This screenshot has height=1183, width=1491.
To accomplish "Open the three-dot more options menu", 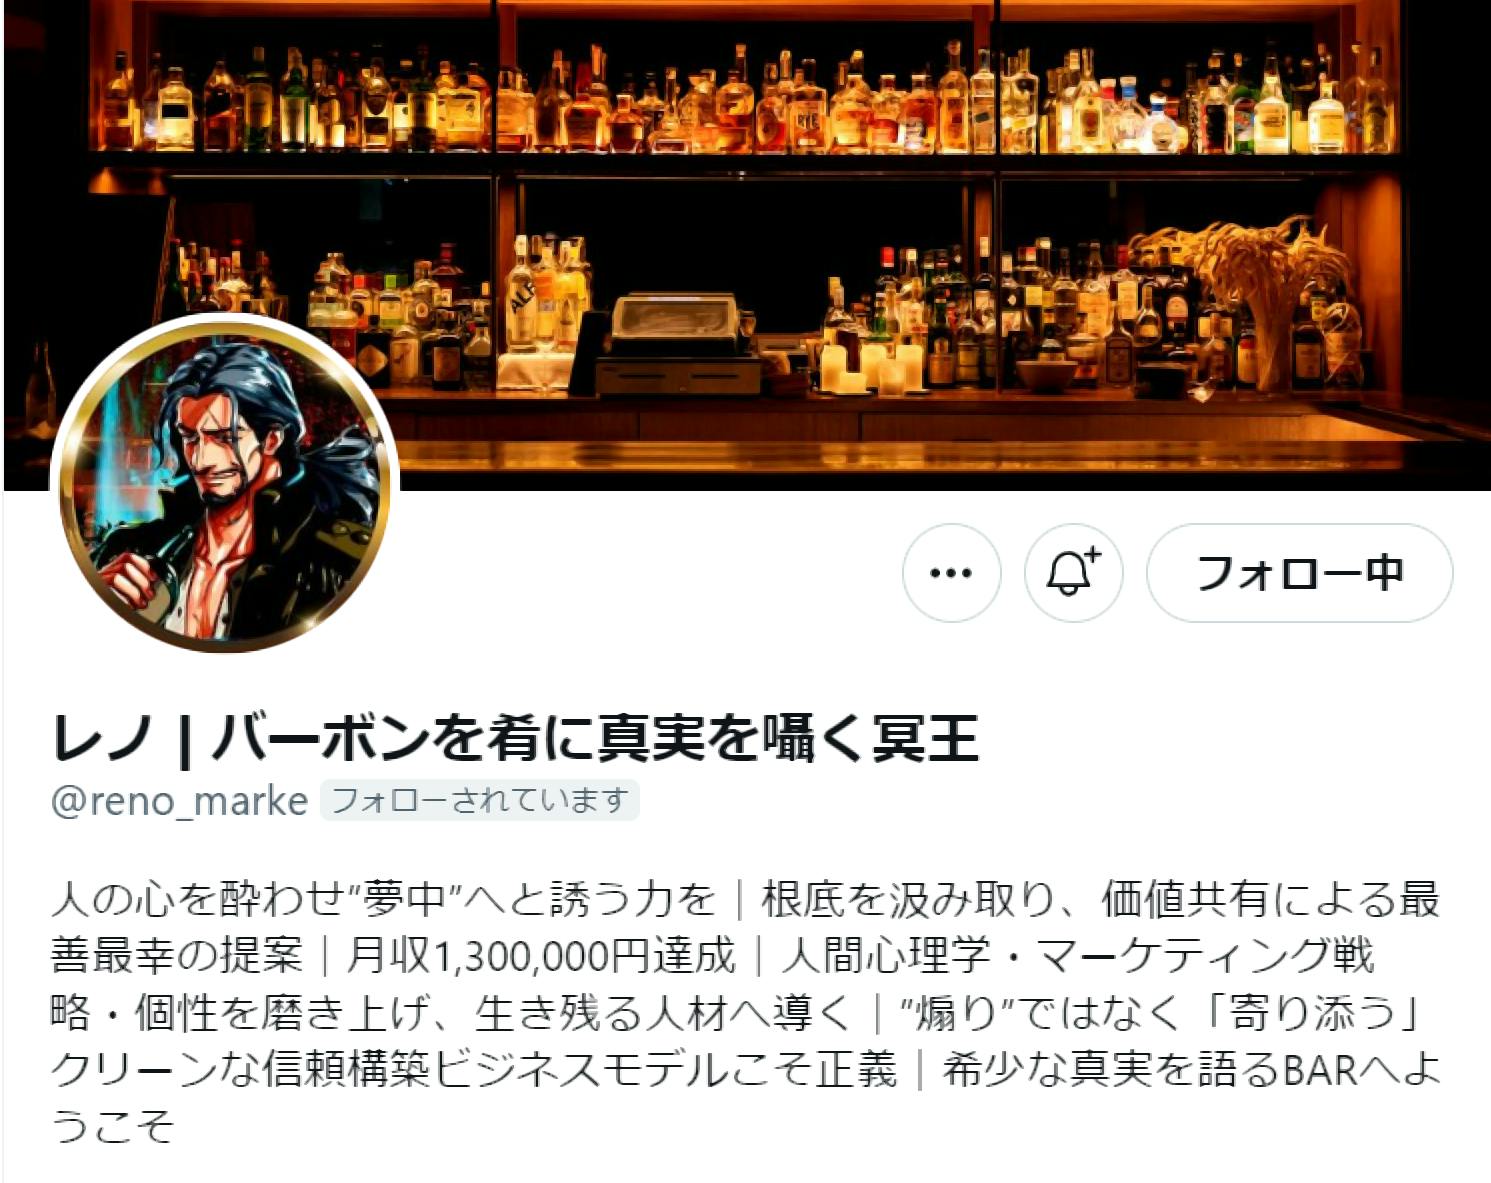I will 951,573.
